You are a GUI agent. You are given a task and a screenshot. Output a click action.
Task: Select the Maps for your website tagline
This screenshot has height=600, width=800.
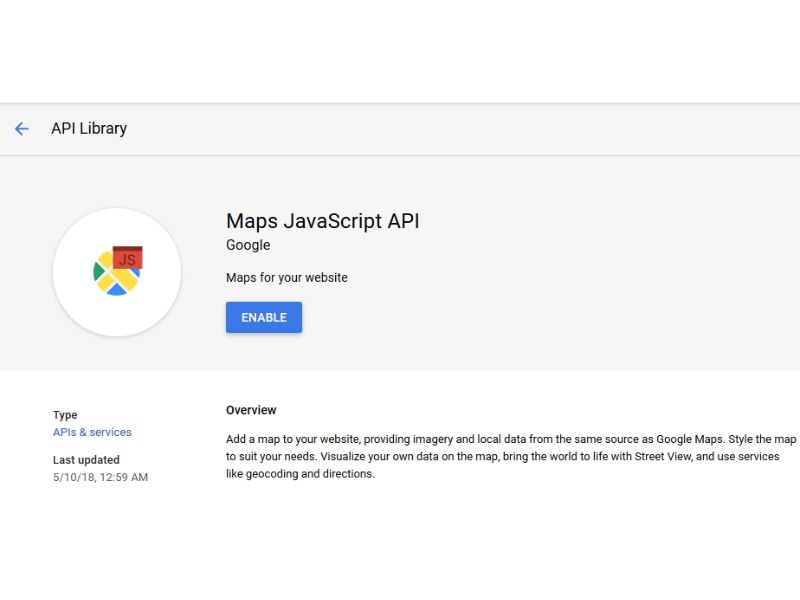(x=287, y=277)
